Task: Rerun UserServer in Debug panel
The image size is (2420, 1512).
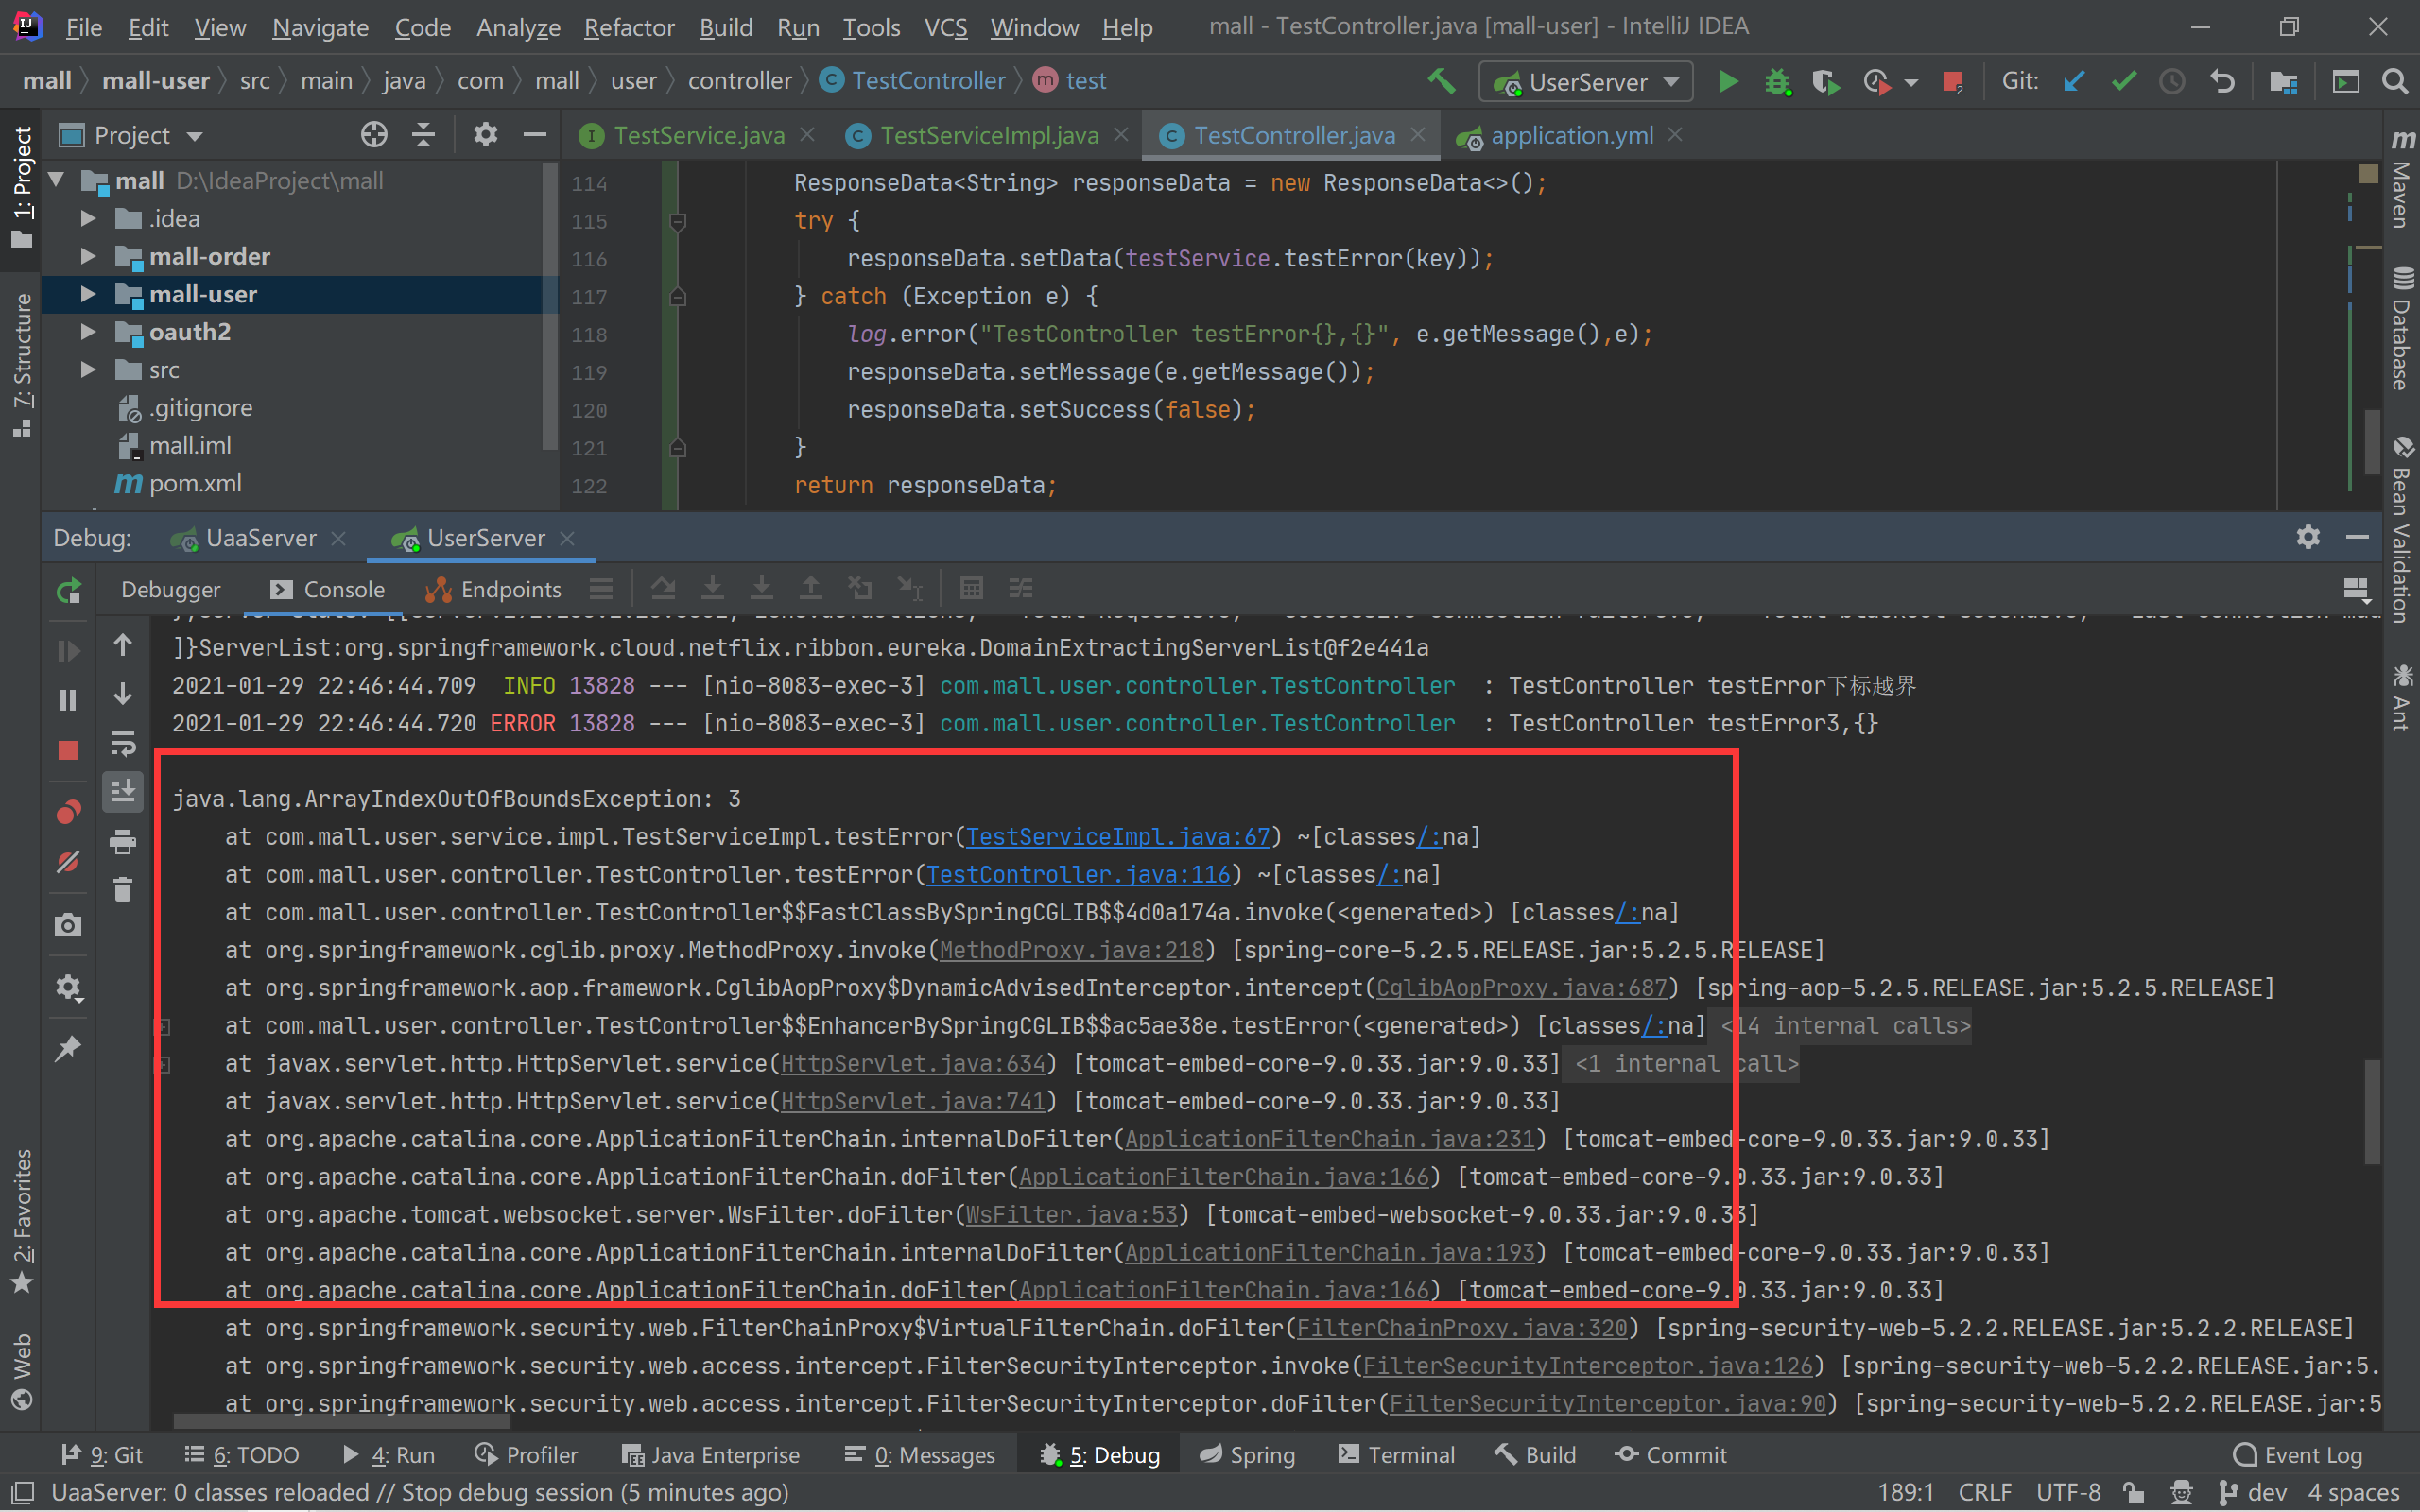Action: click(68, 592)
